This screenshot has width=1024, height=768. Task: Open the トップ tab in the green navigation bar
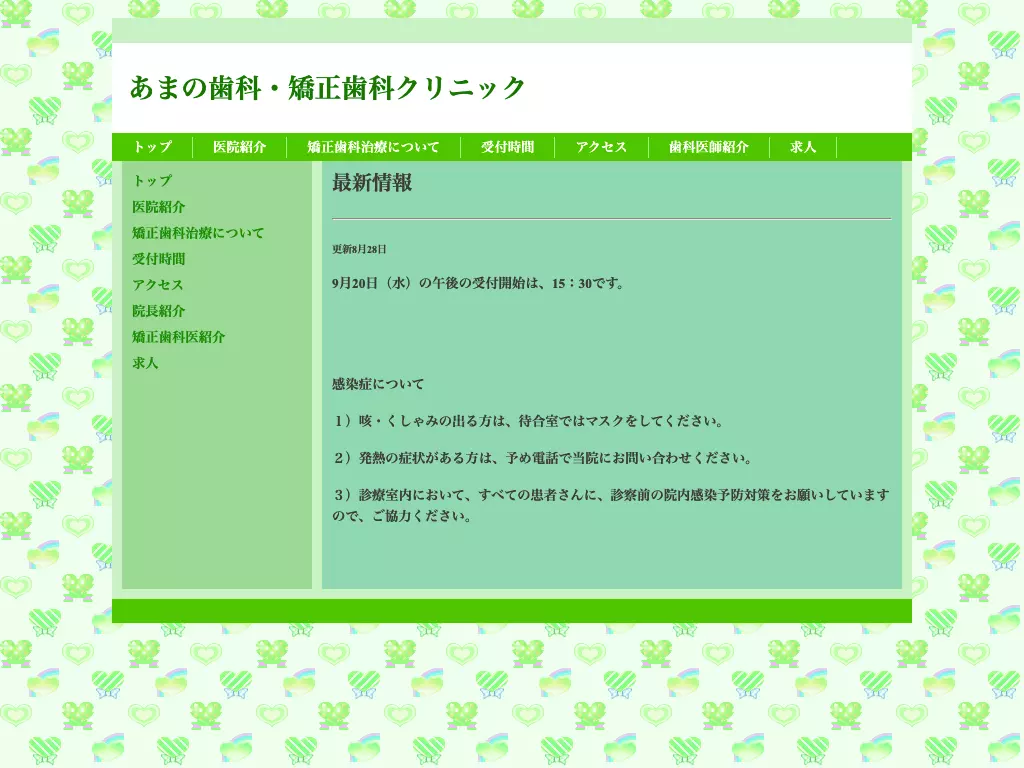point(152,147)
